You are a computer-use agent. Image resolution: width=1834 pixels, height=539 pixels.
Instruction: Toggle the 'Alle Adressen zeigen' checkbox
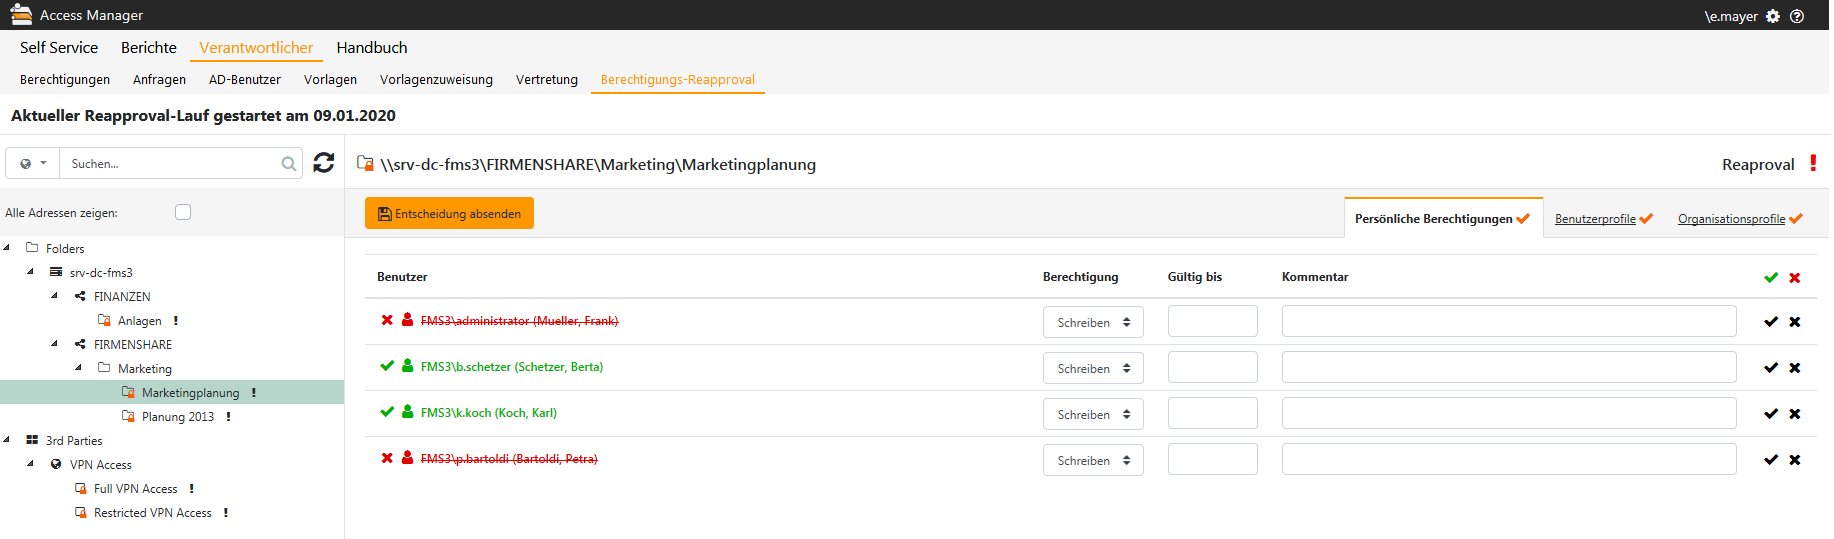point(183,212)
